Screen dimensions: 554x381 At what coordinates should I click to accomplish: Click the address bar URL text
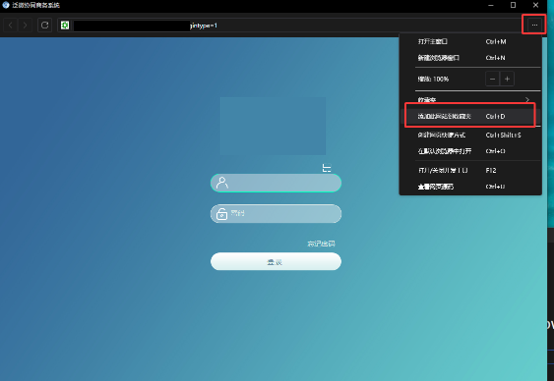(204, 25)
